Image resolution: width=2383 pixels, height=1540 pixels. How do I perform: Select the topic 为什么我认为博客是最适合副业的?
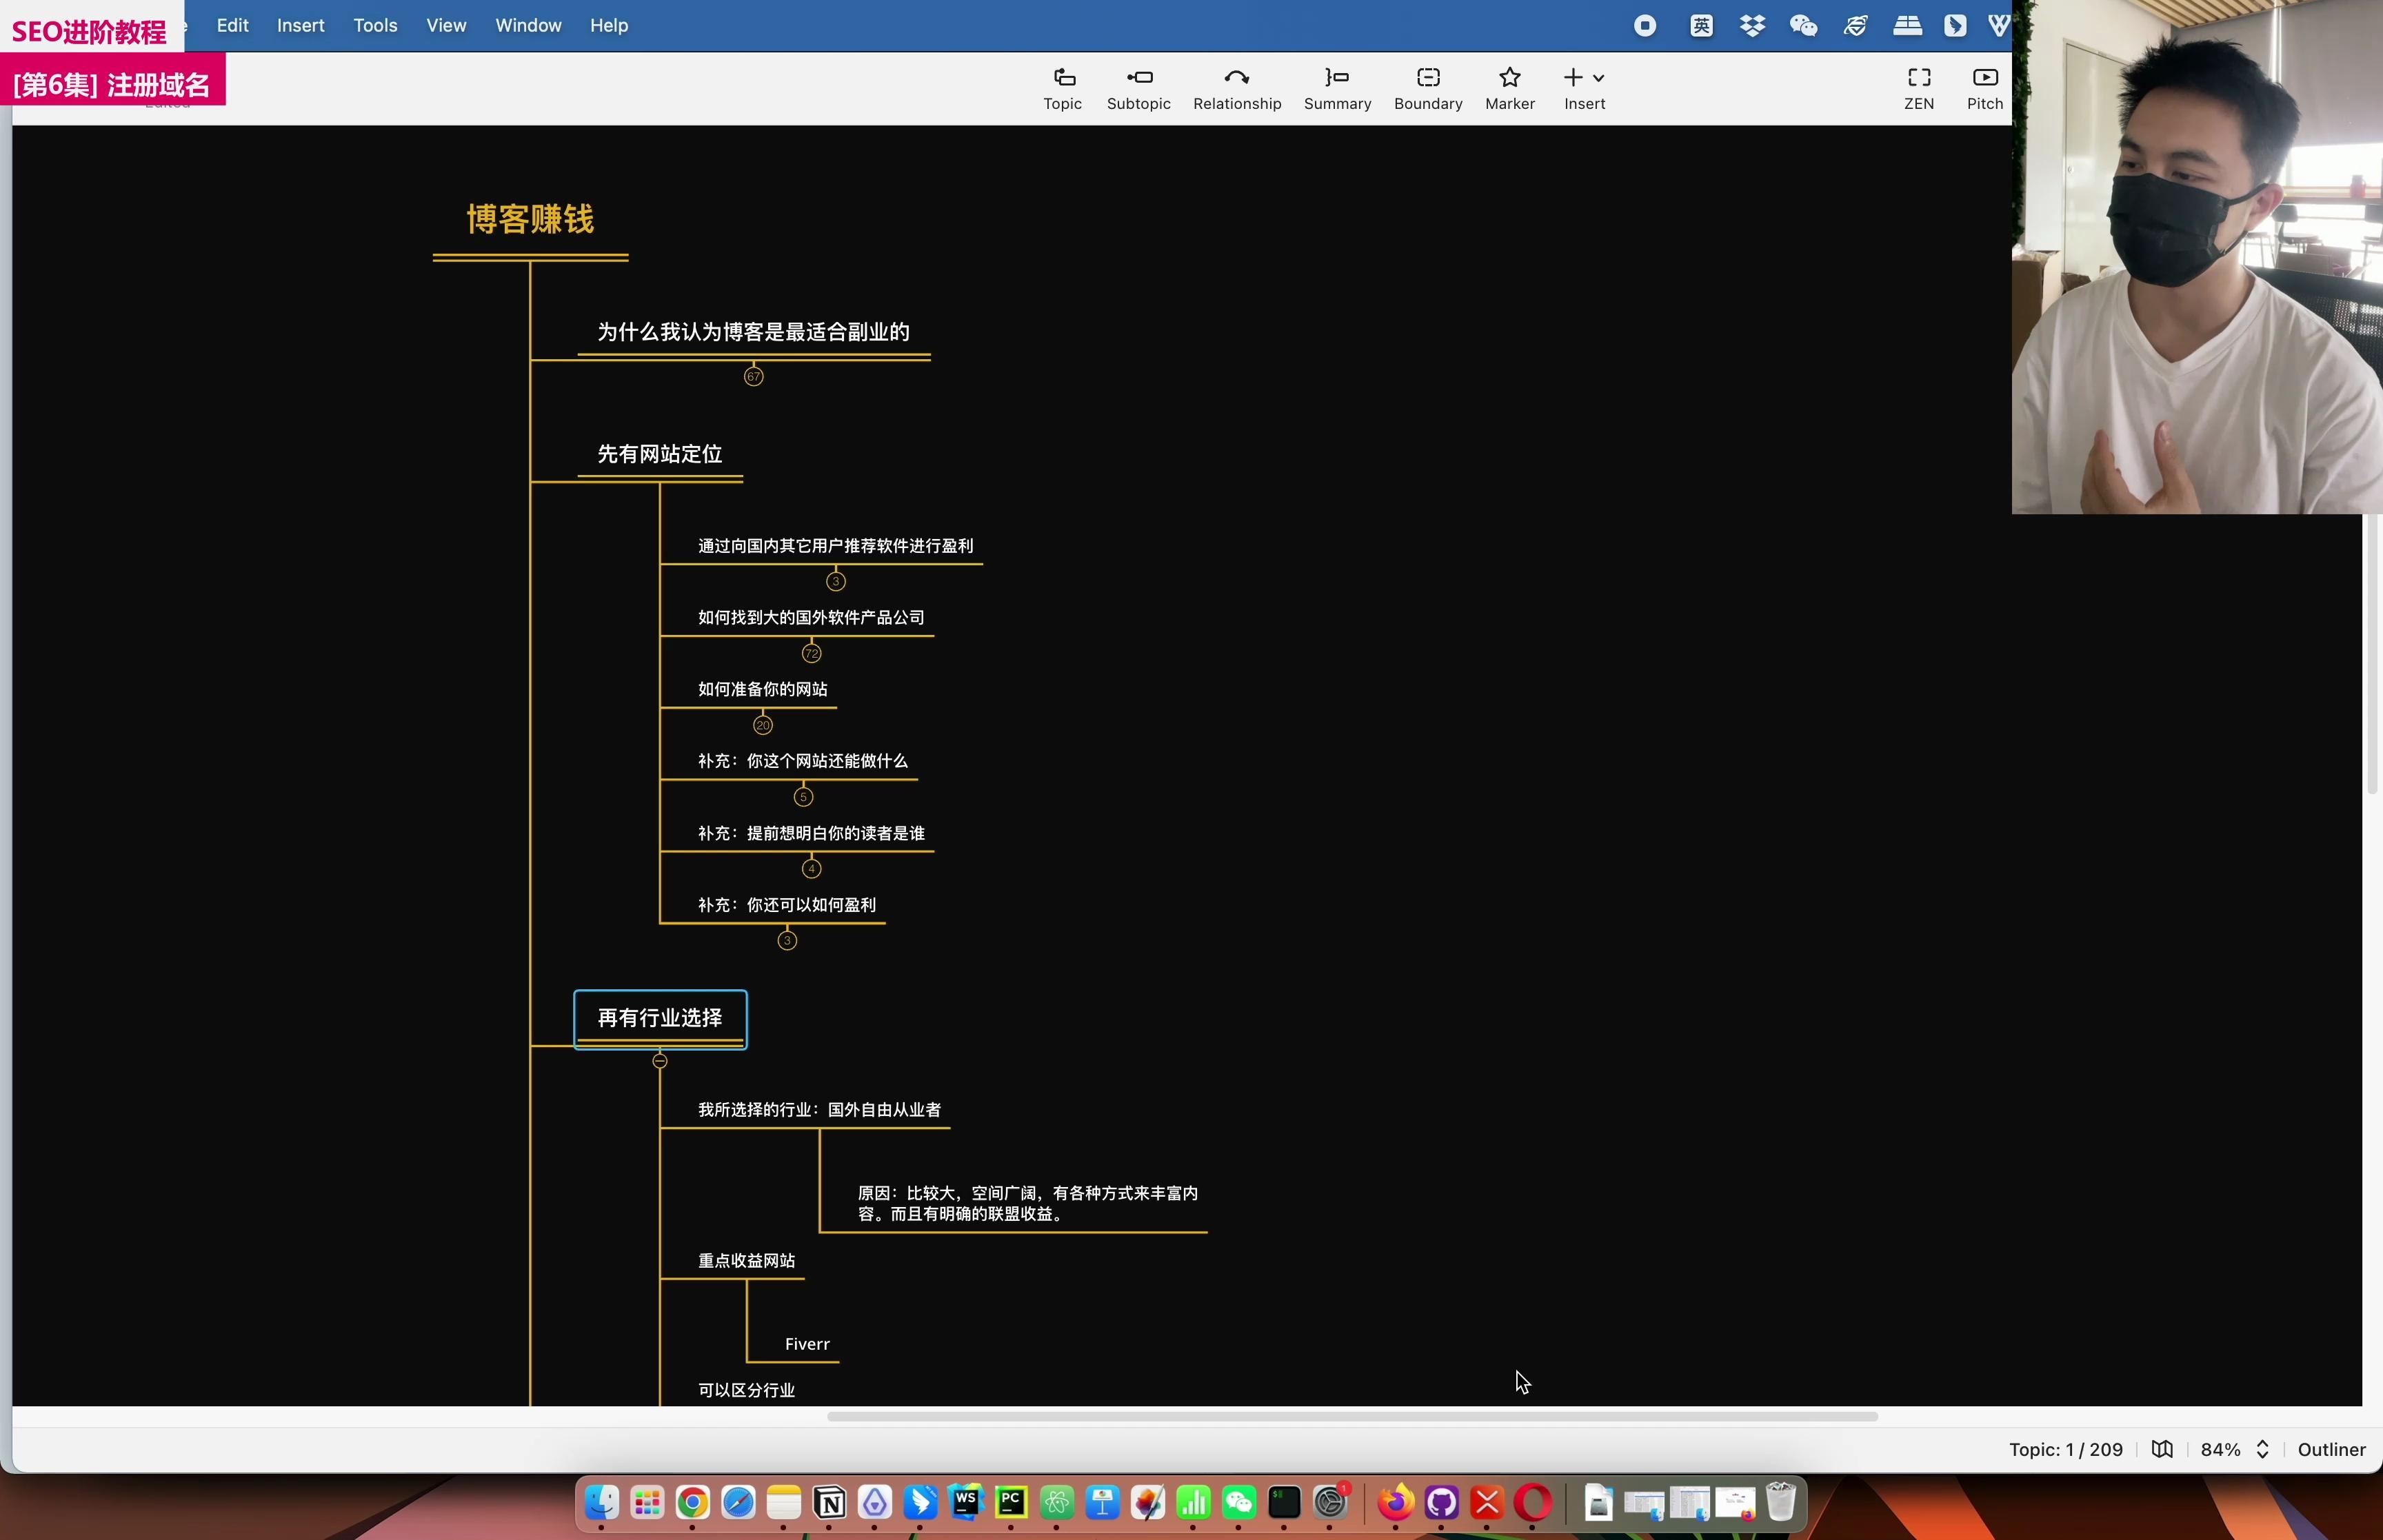click(x=753, y=332)
